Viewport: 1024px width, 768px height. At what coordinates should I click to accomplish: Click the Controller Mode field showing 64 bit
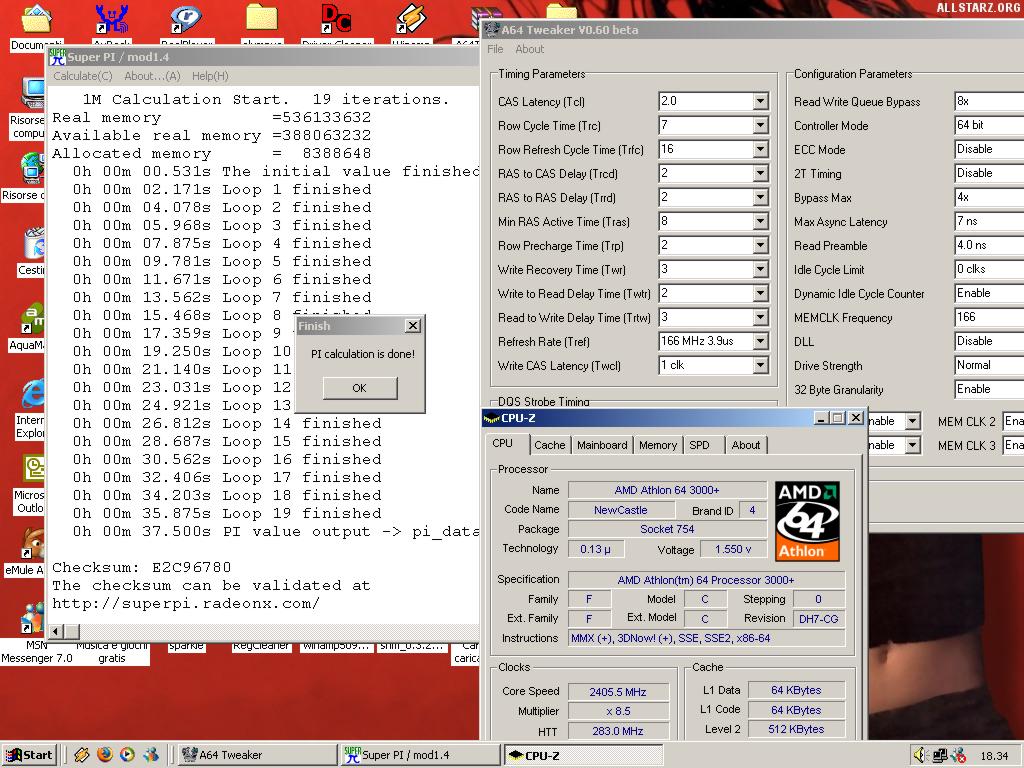(989, 125)
